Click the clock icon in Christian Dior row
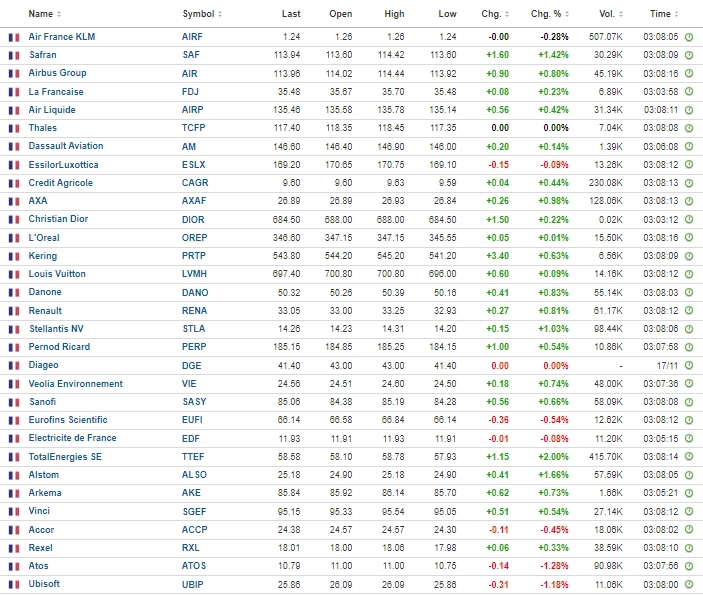Image resolution: width=703 pixels, height=596 pixels. [x=689, y=220]
